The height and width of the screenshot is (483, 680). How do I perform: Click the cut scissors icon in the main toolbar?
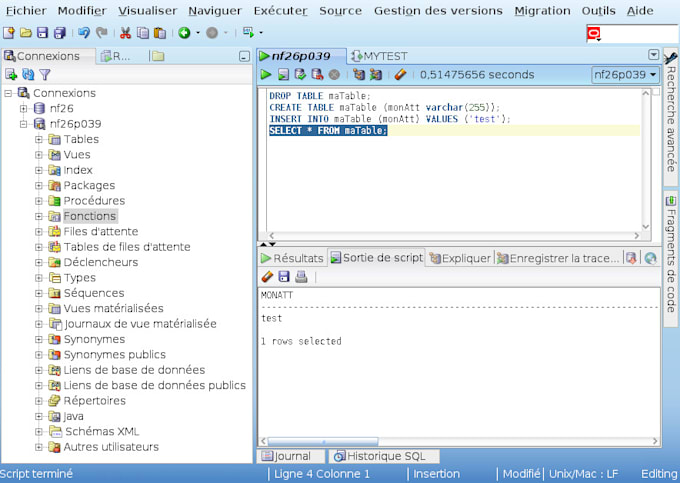[126, 33]
